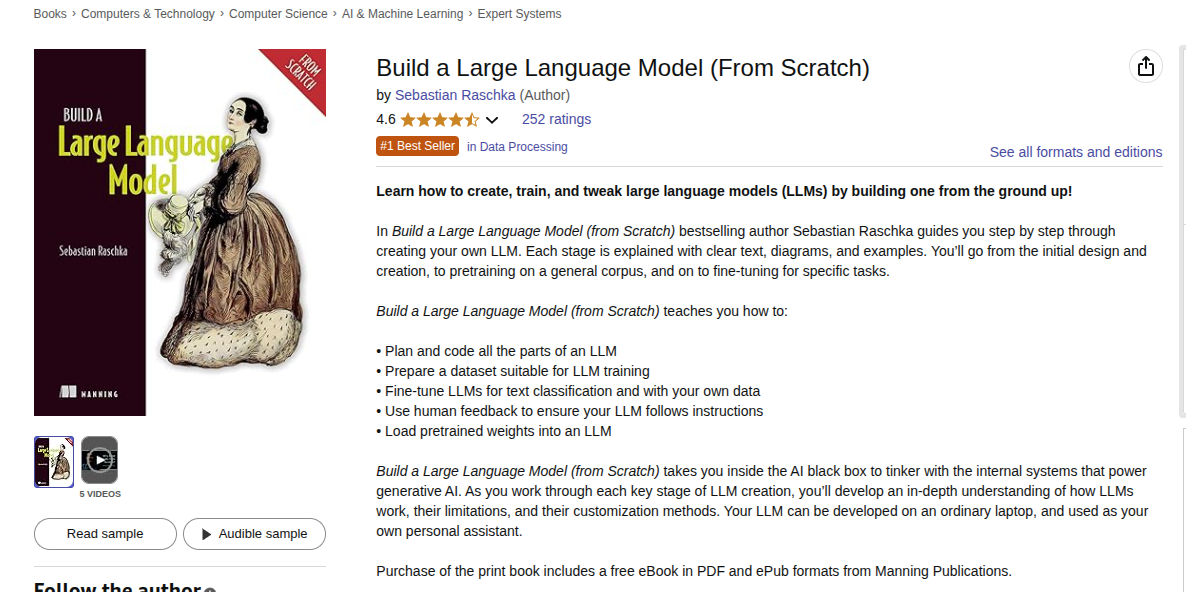Image resolution: width=1186 pixels, height=592 pixels.
Task: Click the Audible sample play button
Action: [254, 534]
